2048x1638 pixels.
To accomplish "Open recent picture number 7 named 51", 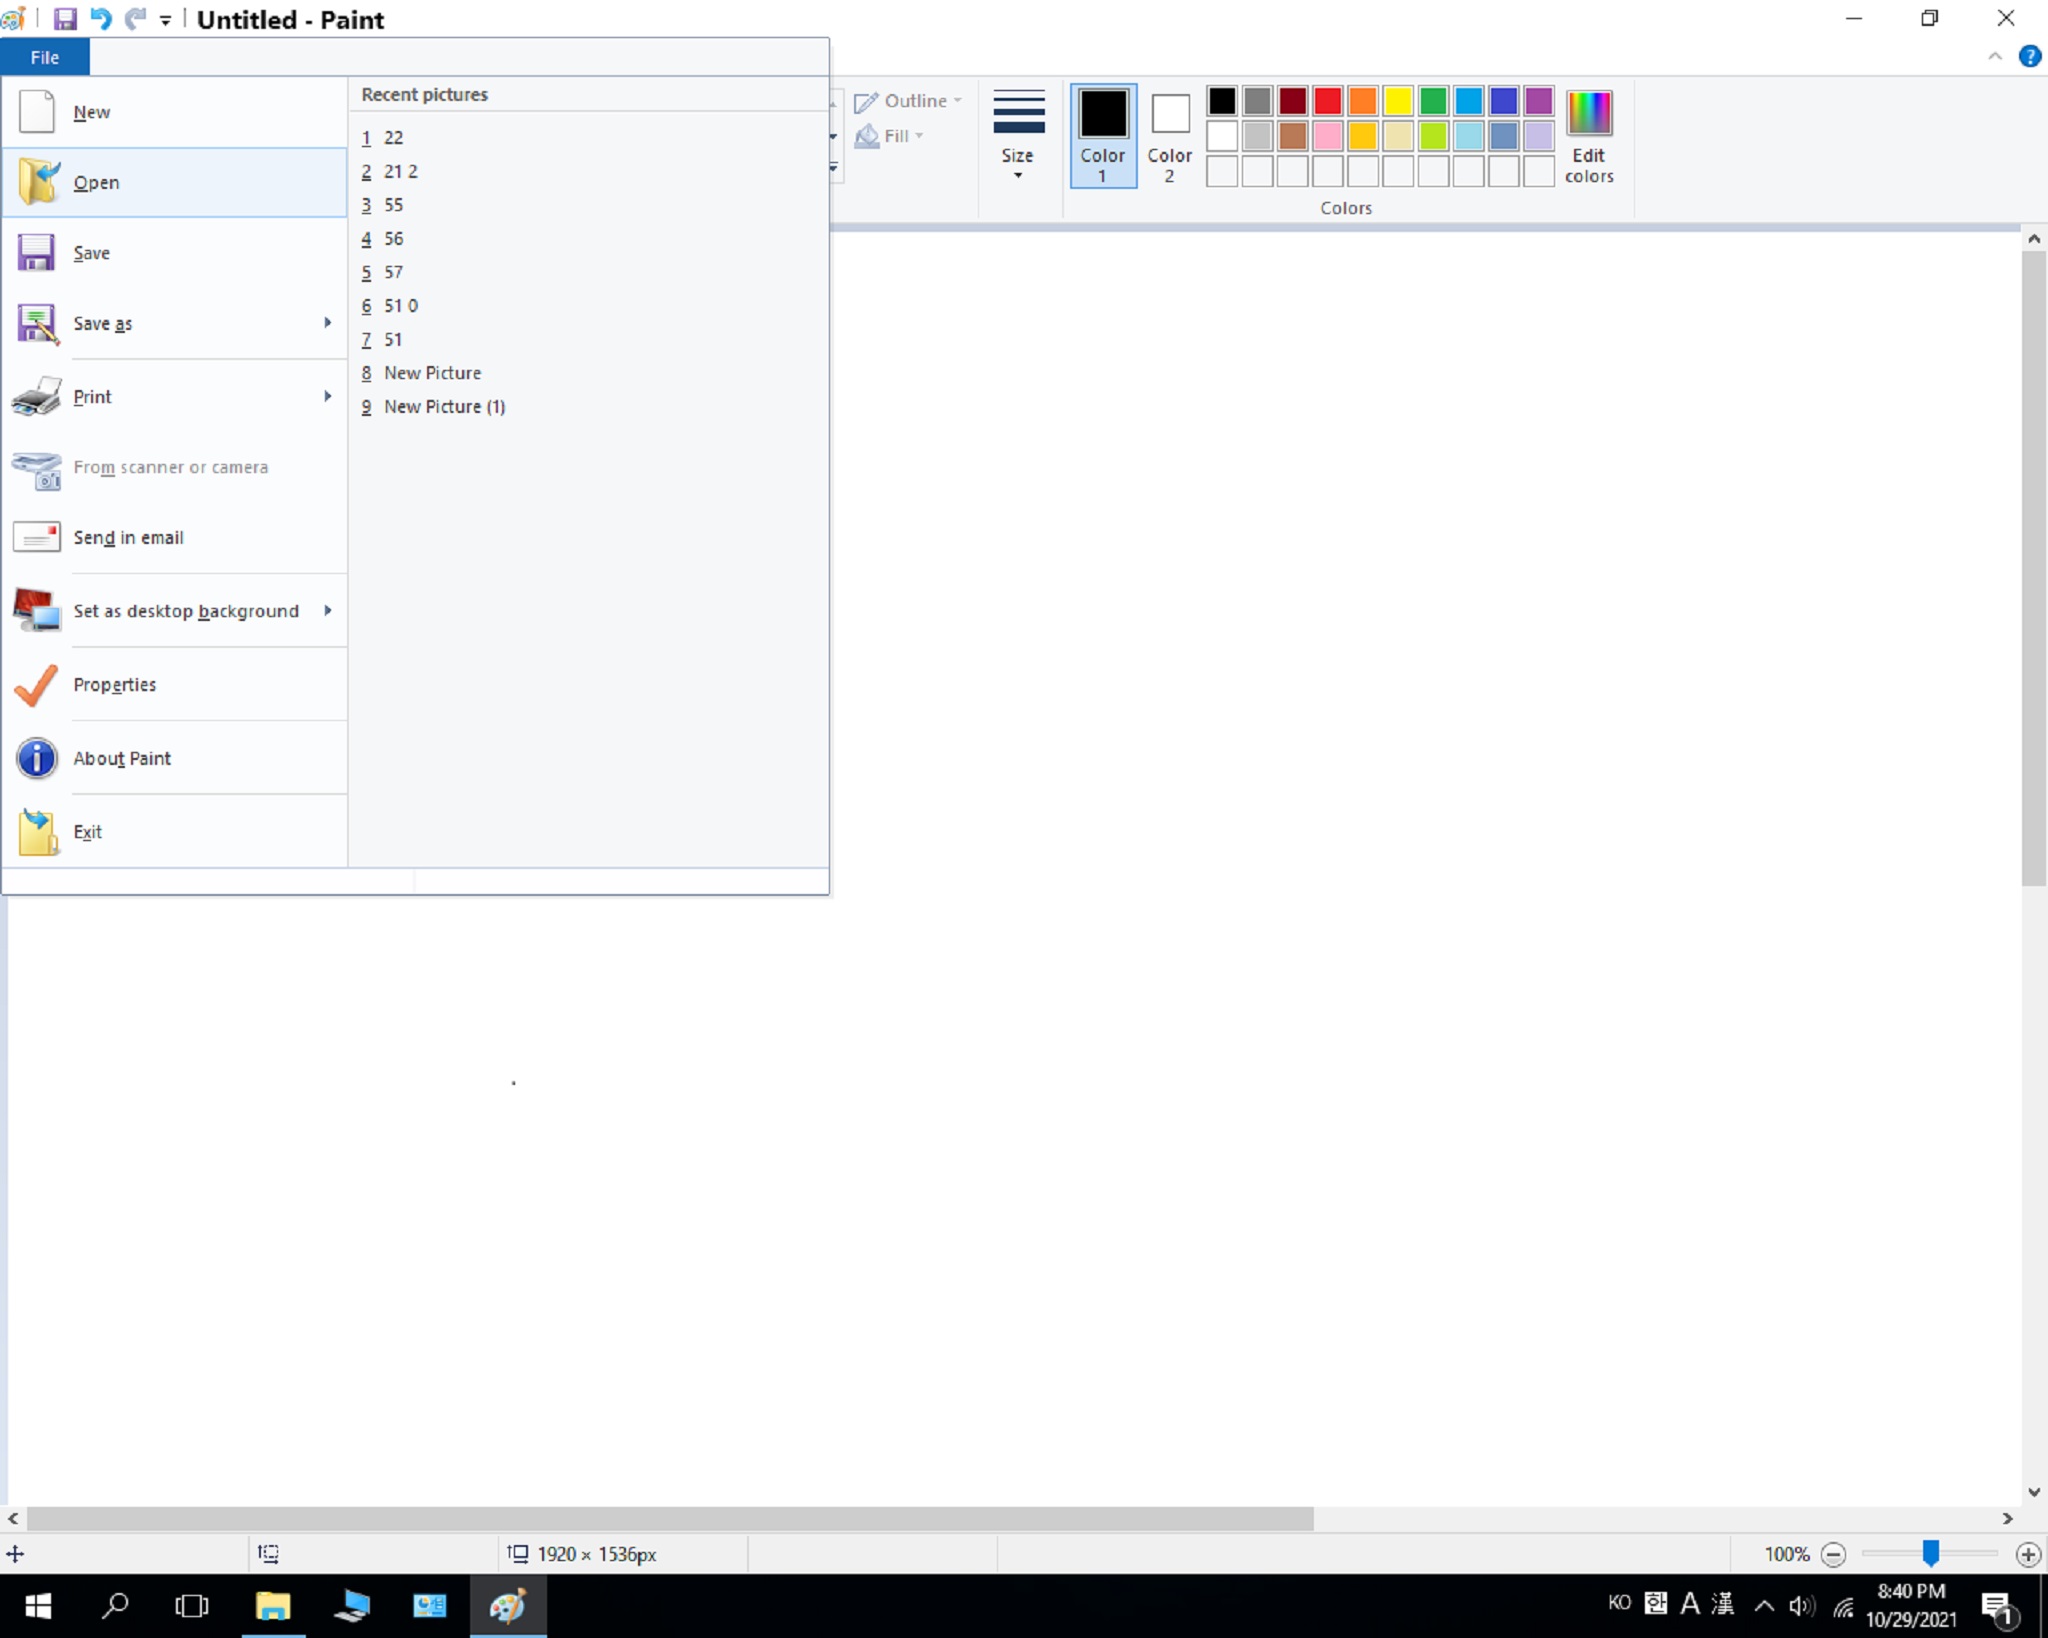I will coord(590,339).
